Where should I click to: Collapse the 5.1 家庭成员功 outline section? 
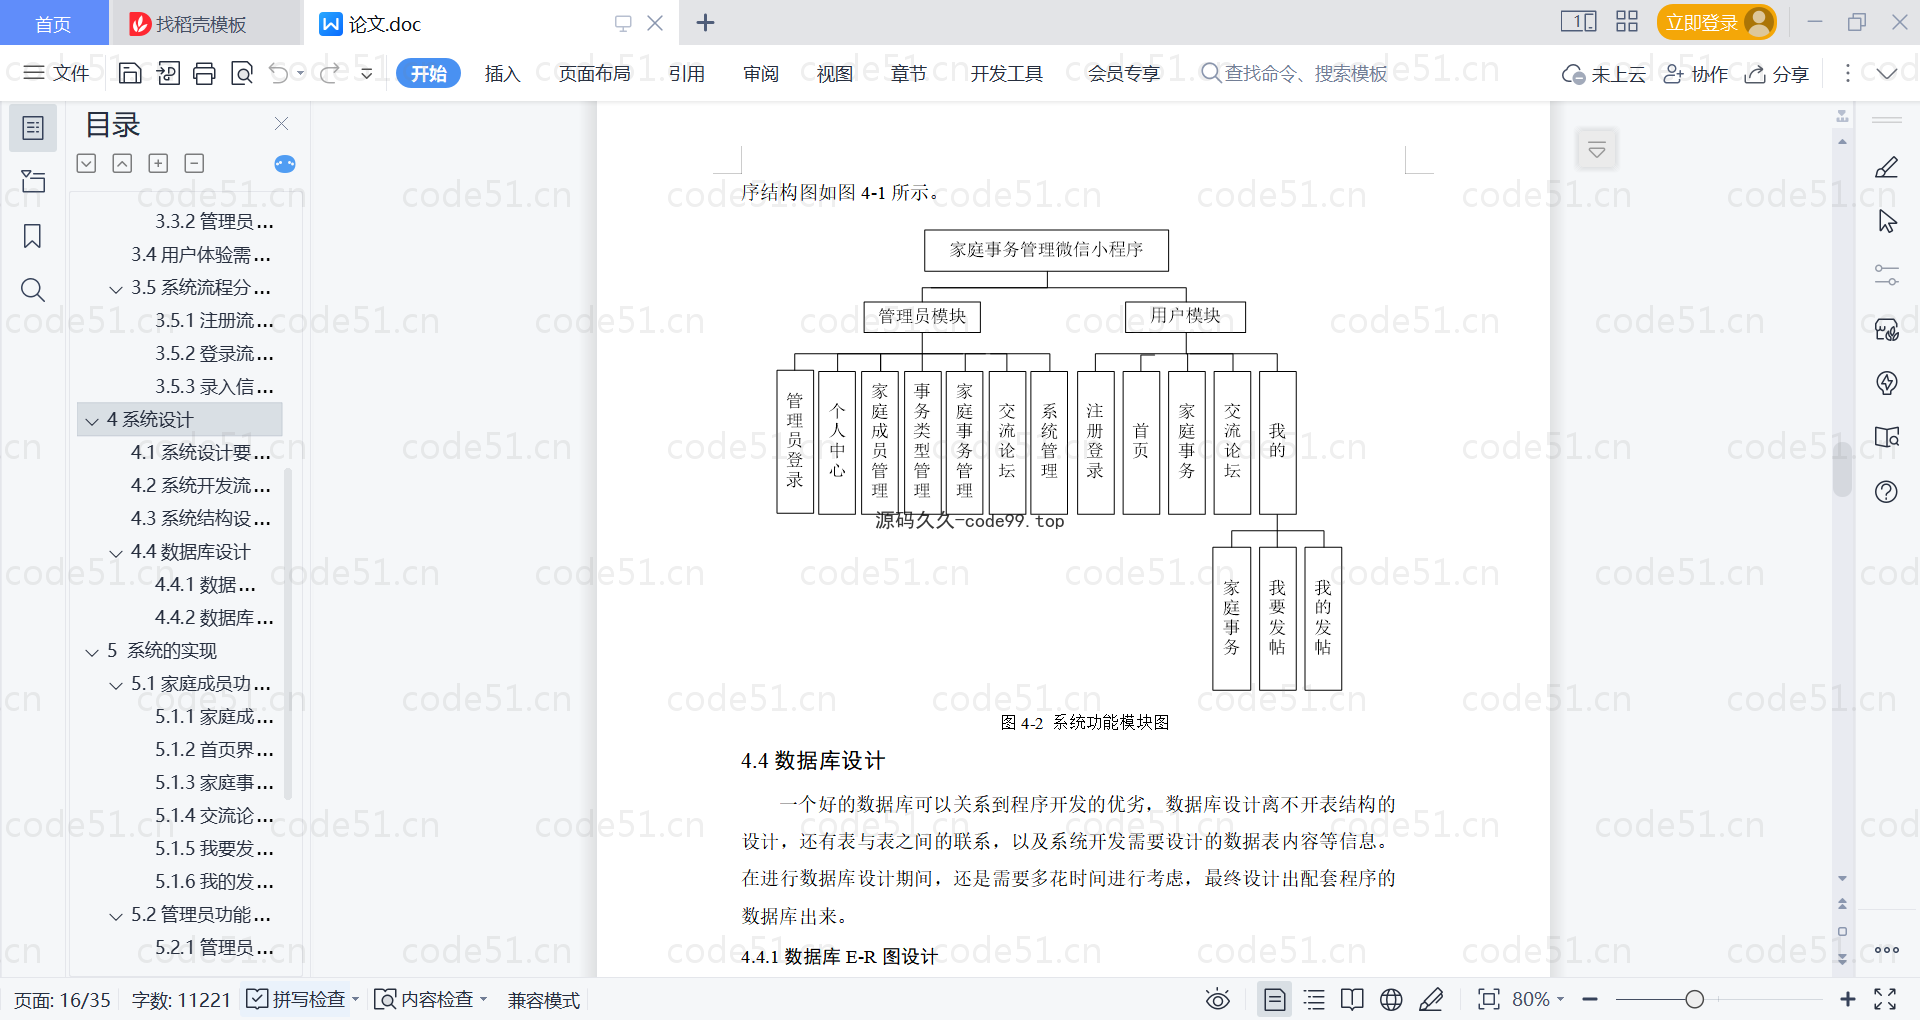(116, 685)
